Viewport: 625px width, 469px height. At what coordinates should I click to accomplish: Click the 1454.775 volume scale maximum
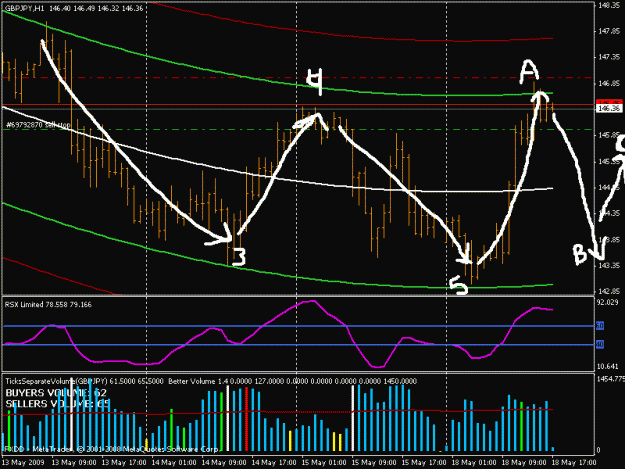[x=611, y=379]
